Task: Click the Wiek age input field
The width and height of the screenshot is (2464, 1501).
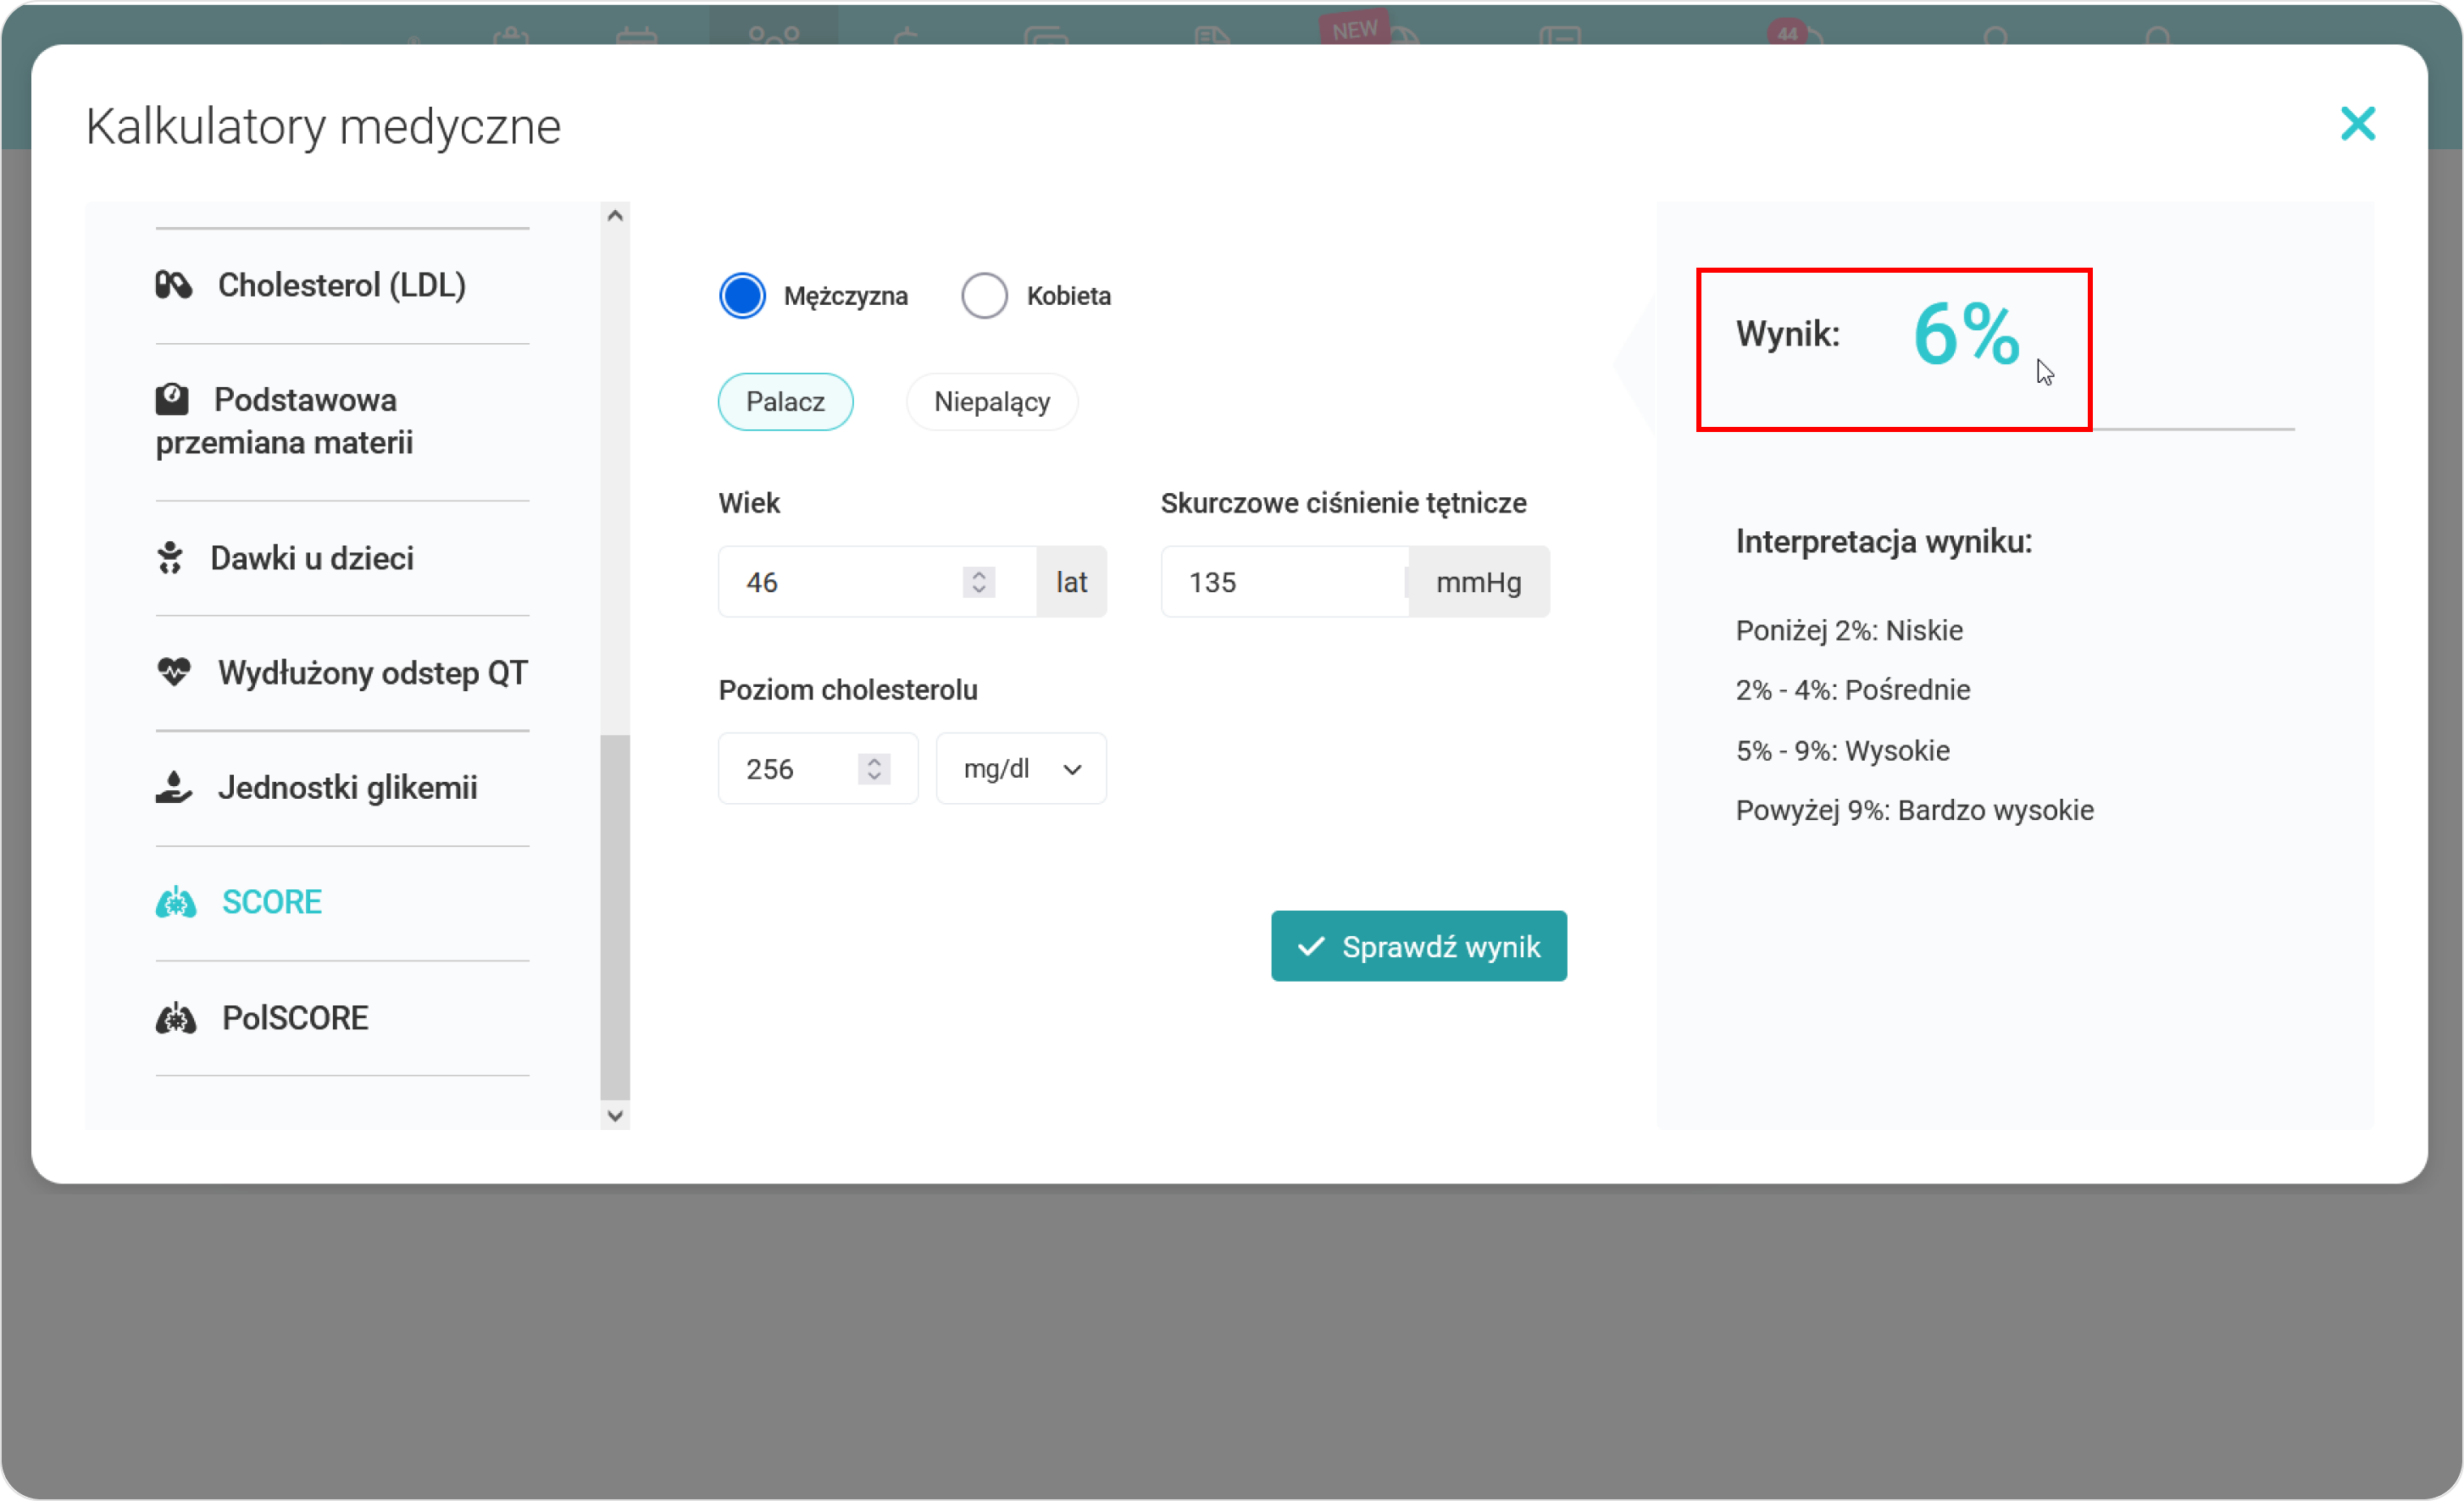Action: pyautogui.click(x=877, y=582)
